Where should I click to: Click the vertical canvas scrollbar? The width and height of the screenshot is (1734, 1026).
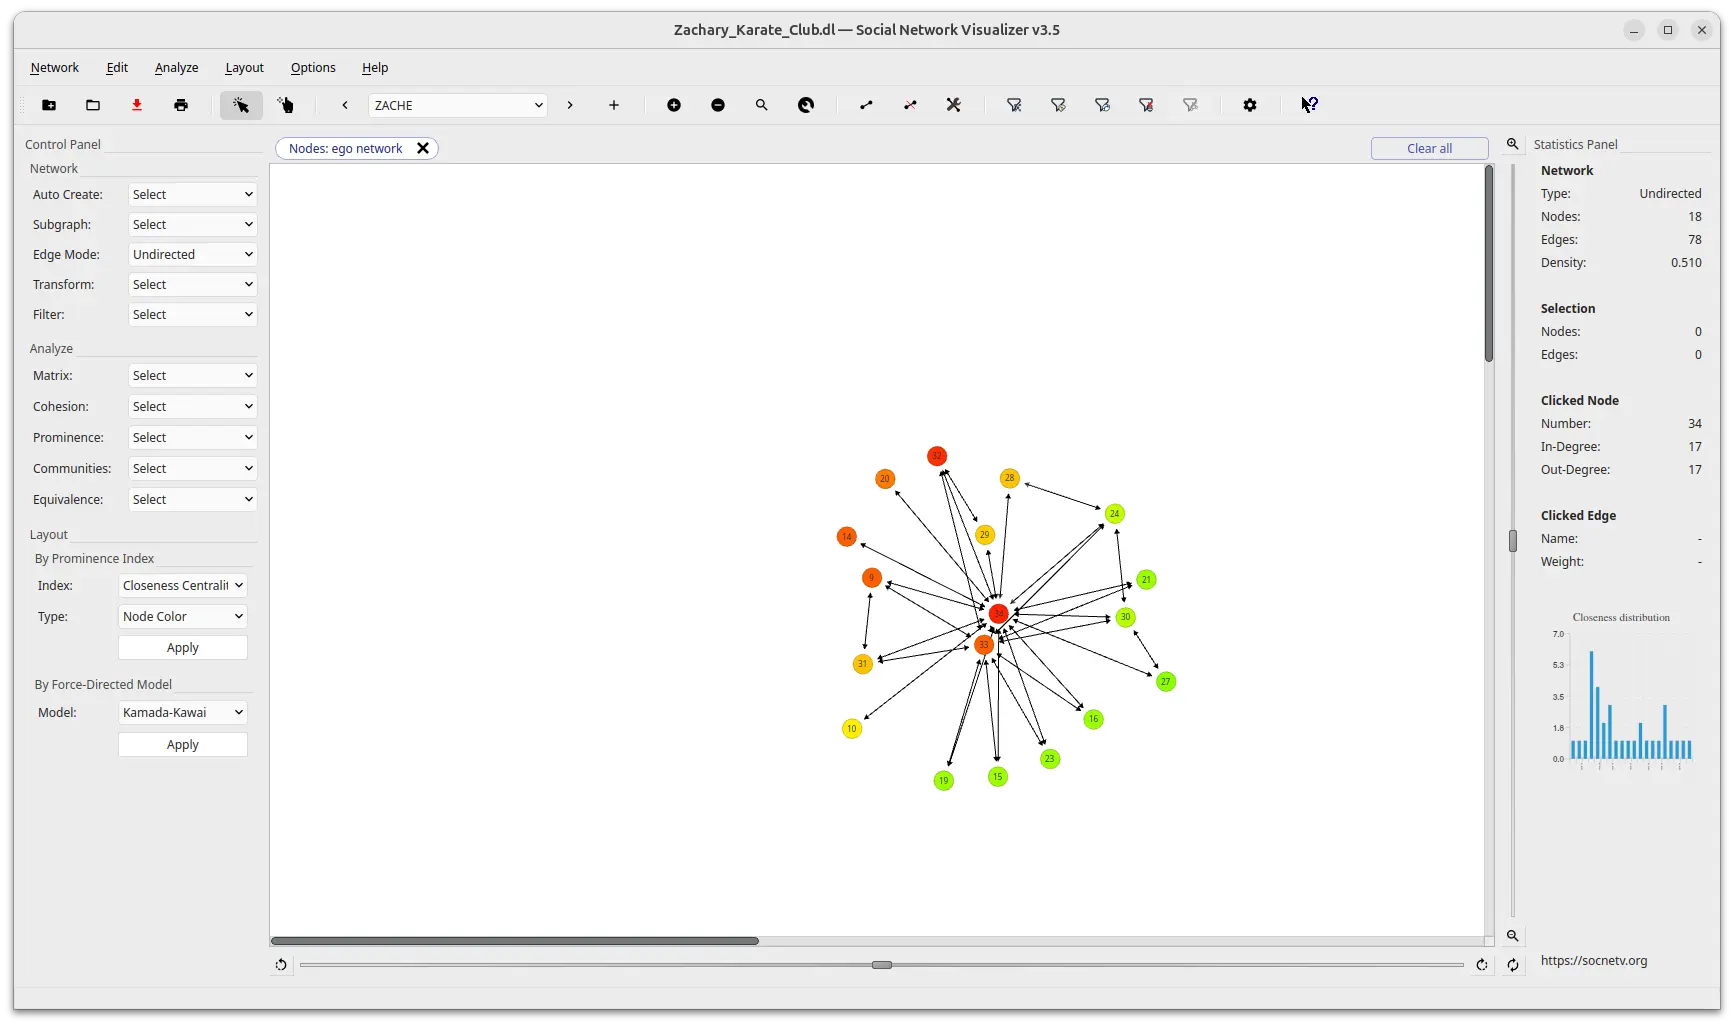[1489, 263]
